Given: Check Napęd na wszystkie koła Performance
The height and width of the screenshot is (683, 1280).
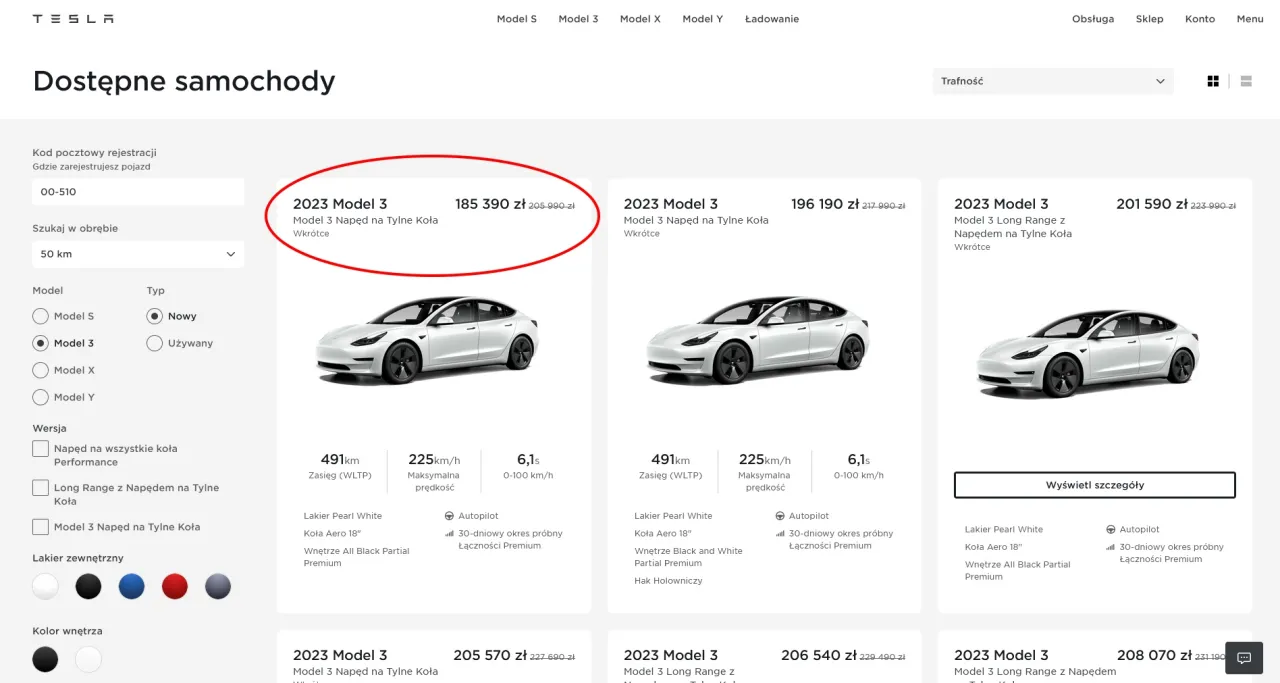Looking at the screenshot, I should click(40, 449).
